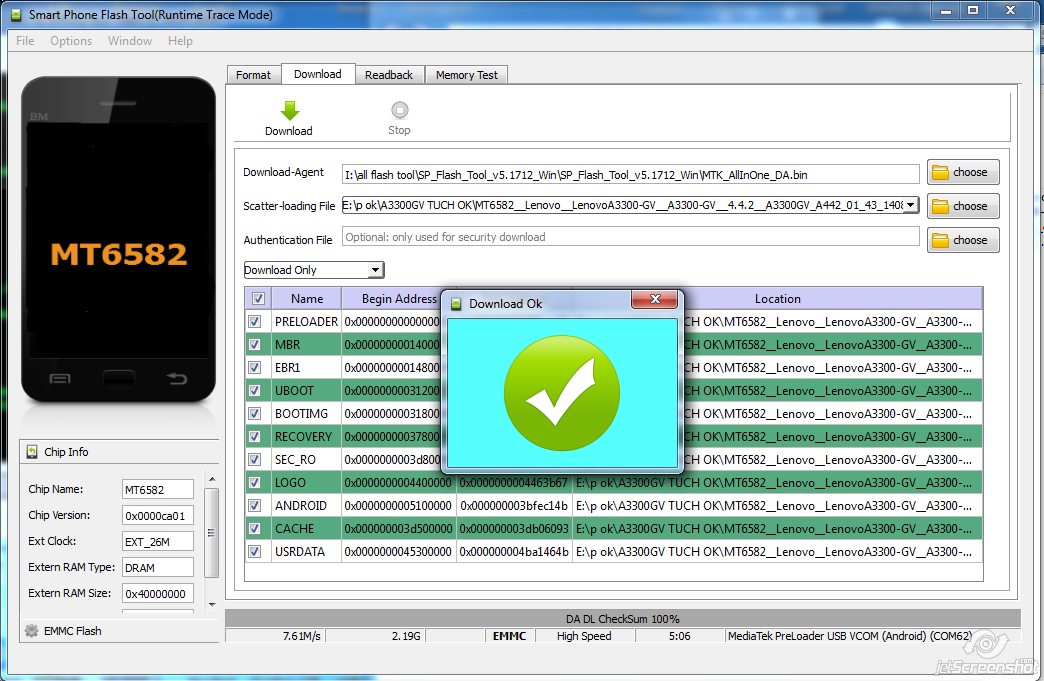
Task: Click the 7.61M/s speed status cell
Action: point(275,636)
